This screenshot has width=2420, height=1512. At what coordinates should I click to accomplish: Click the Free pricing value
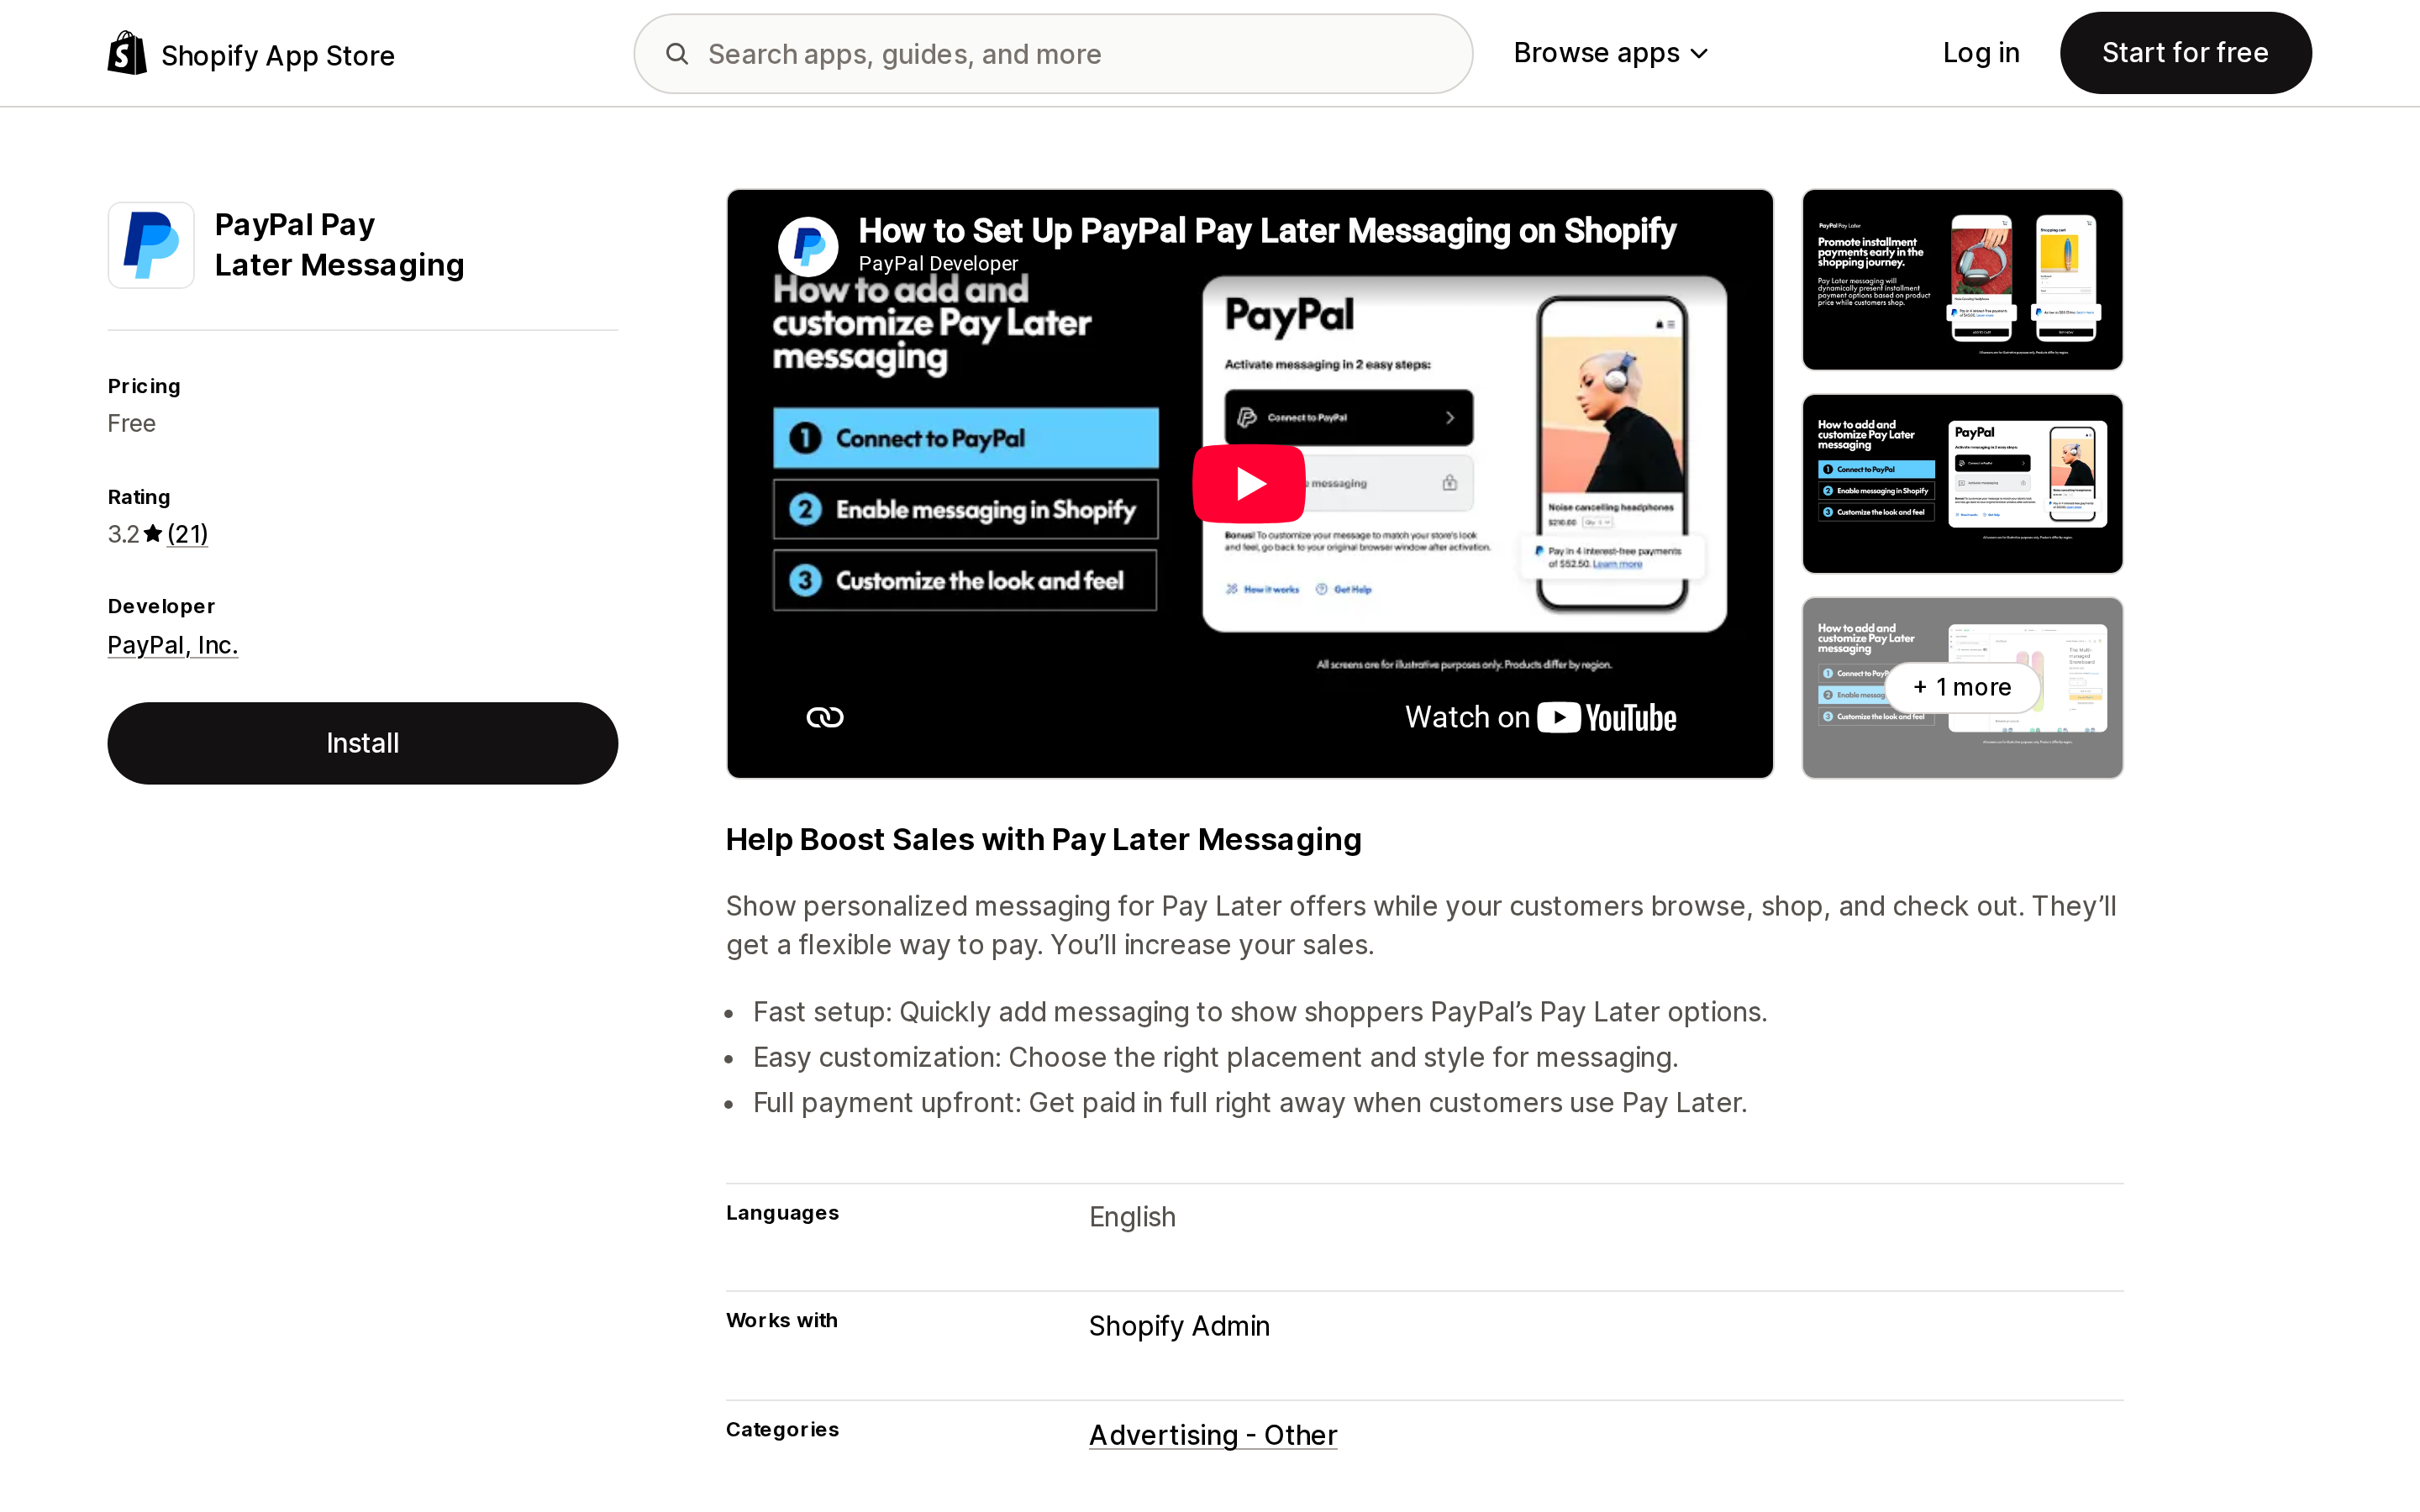click(x=132, y=424)
